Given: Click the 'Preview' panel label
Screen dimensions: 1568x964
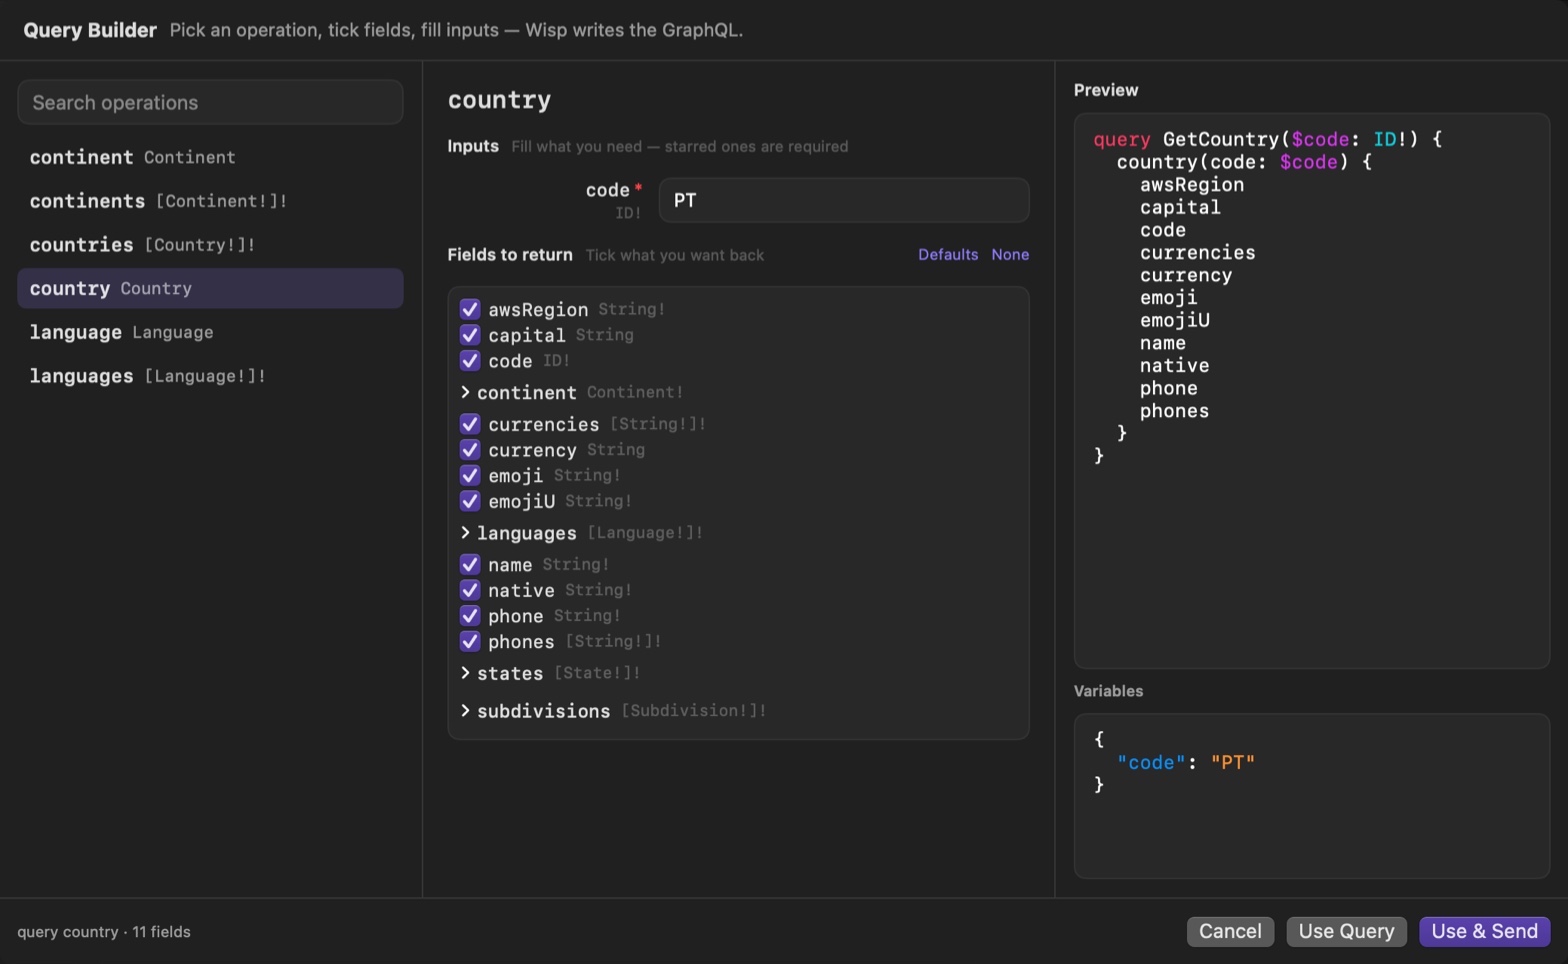Looking at the screenshot, I should tap(1106, 90).
